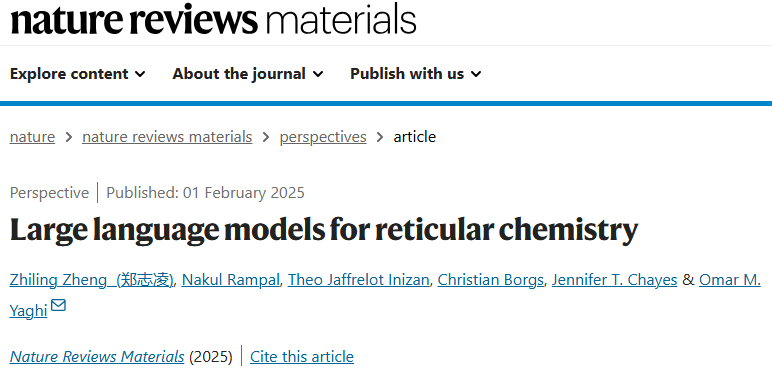Open Jennifer T. Chayes author link
Screen dimensions: 772x383
614,280
